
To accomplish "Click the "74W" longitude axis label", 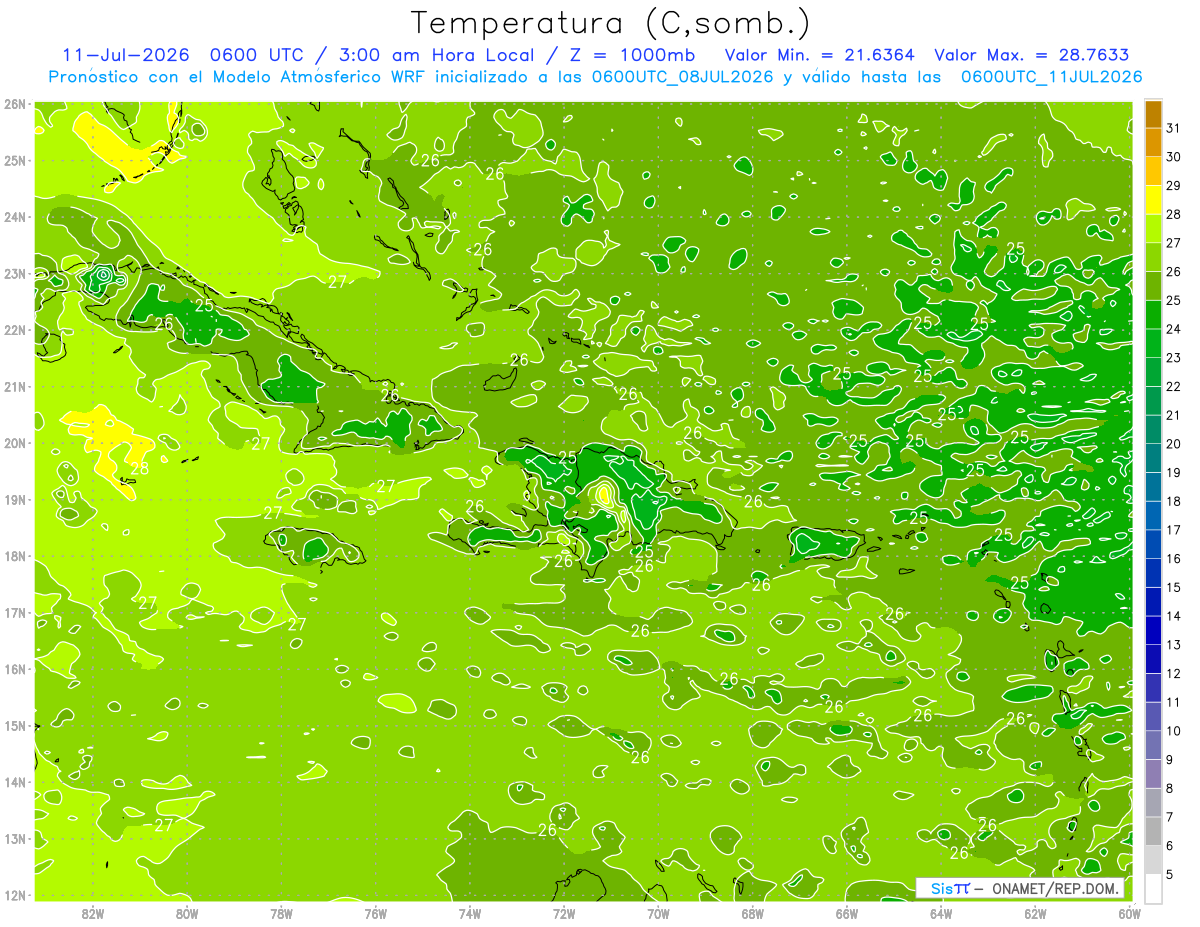I will 470,913.
